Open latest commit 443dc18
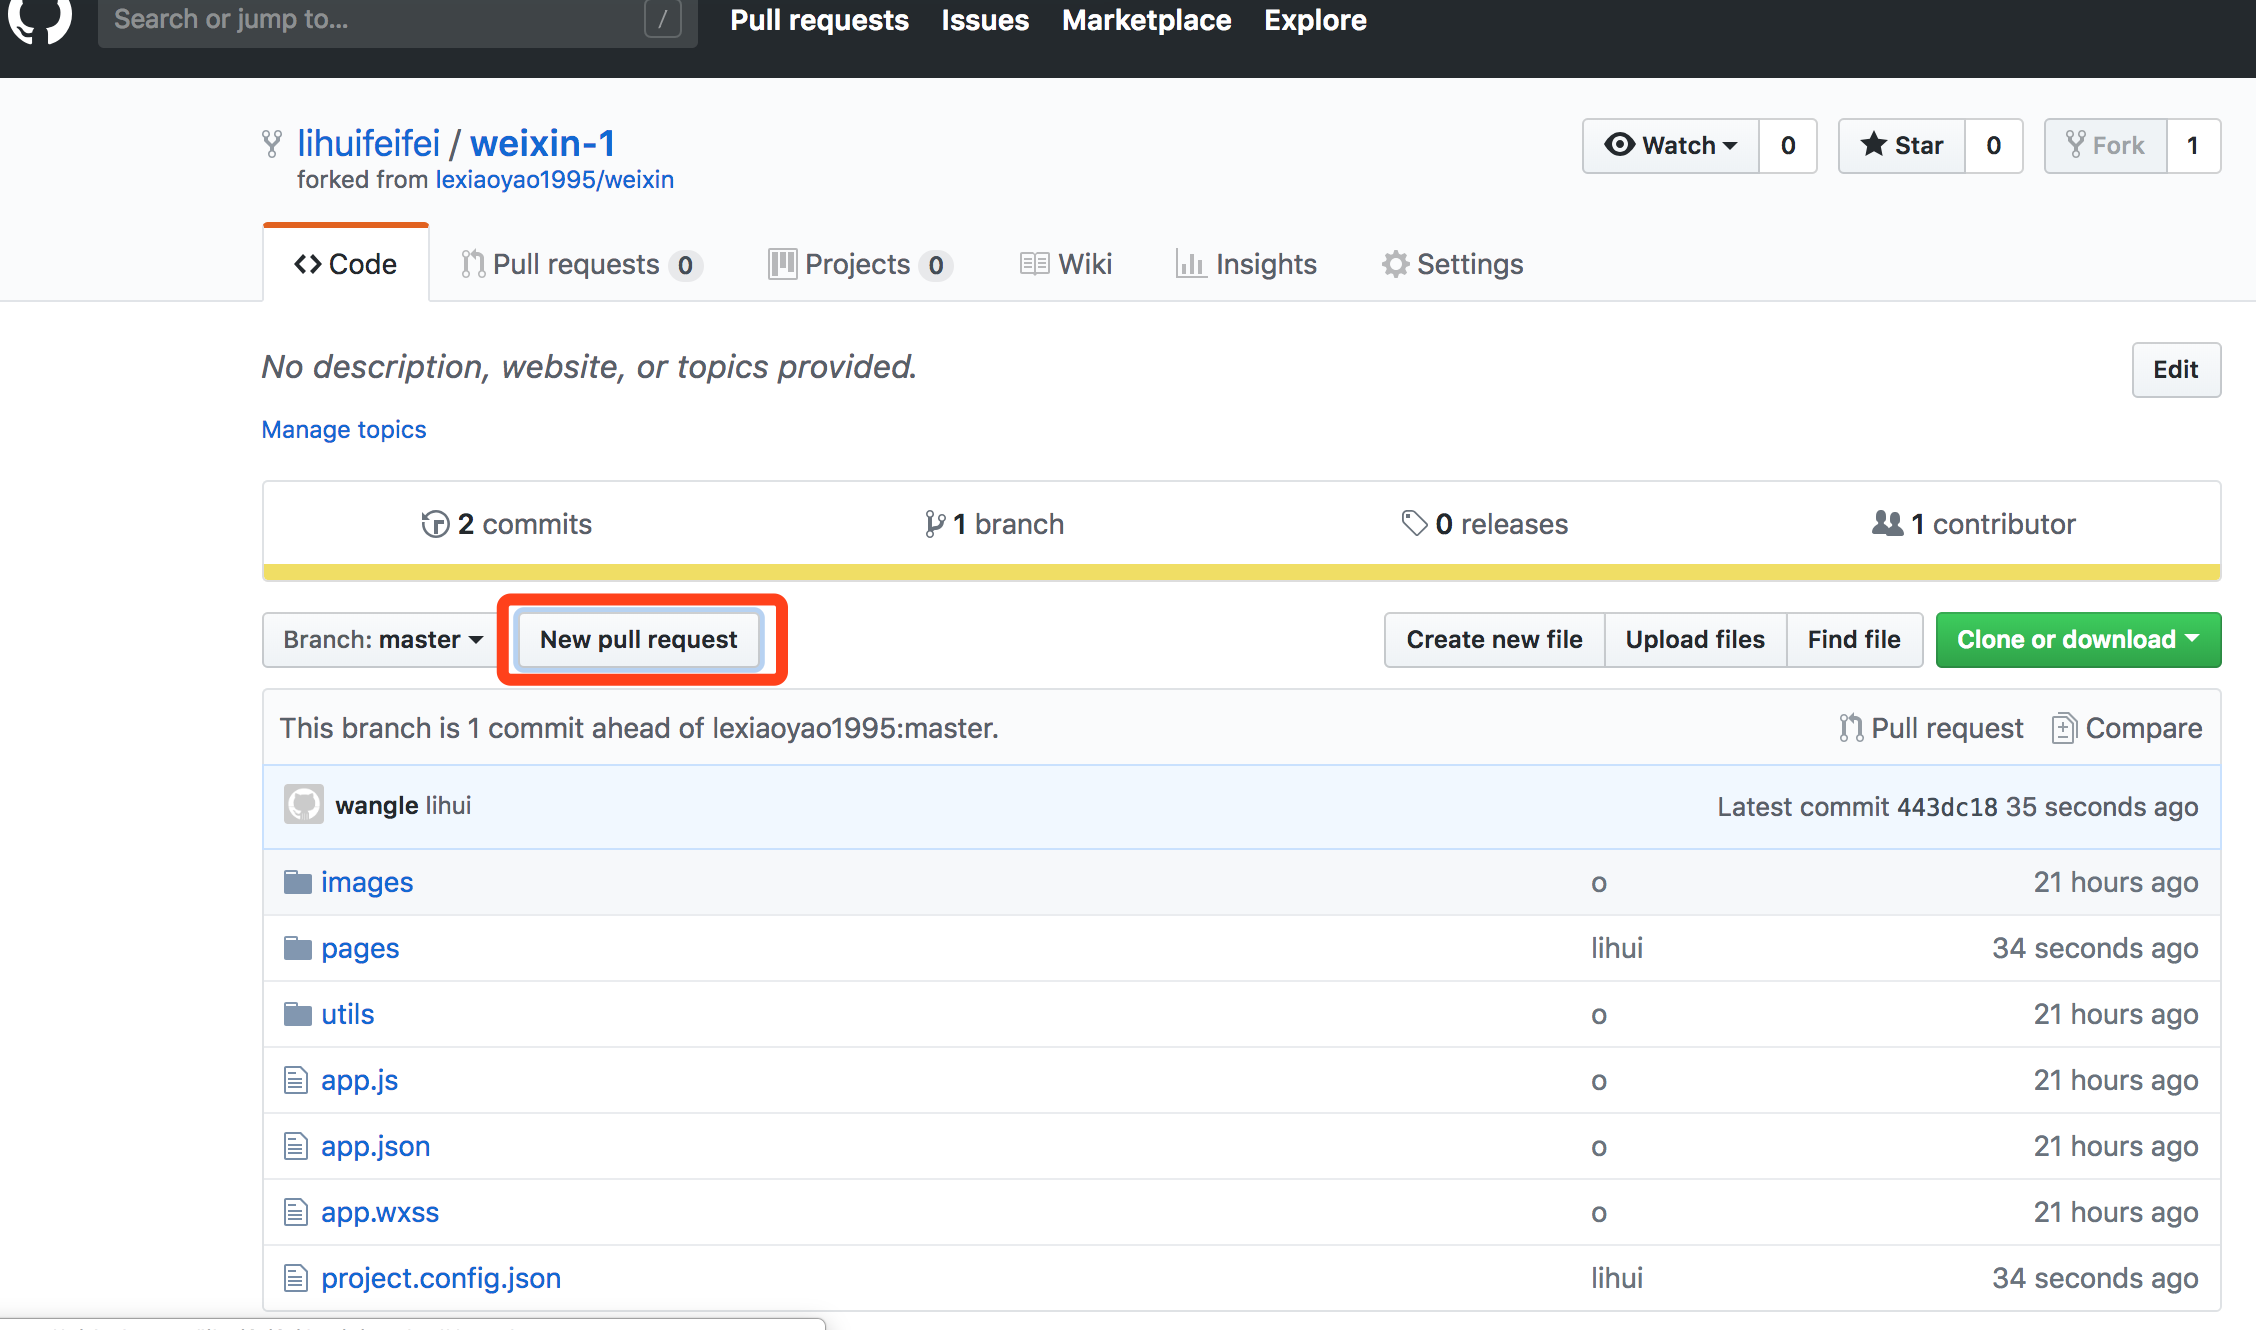Viewport: 2256px width, 1330px height. (x=1947, y=807)
